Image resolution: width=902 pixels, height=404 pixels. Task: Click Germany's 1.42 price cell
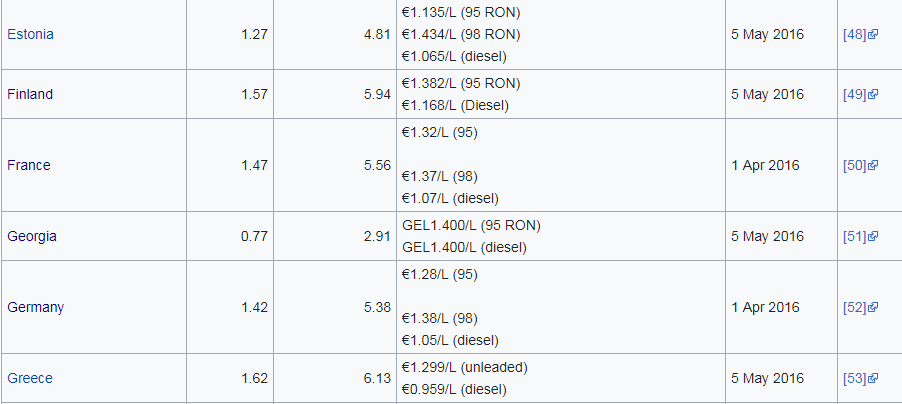click(x=230, y=307)
